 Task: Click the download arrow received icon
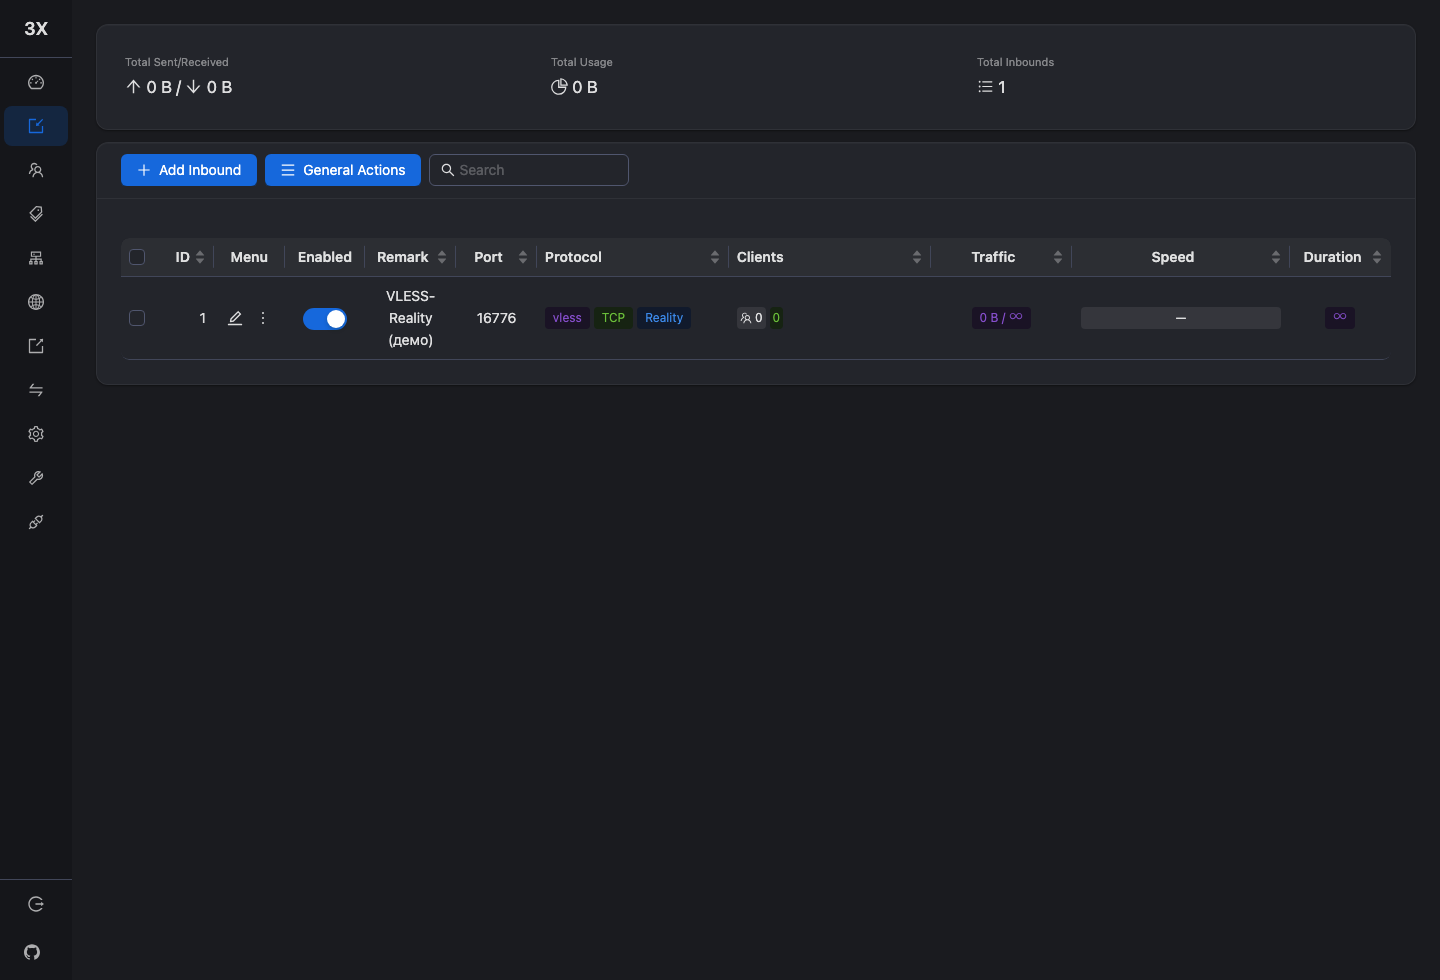(193, 87)
